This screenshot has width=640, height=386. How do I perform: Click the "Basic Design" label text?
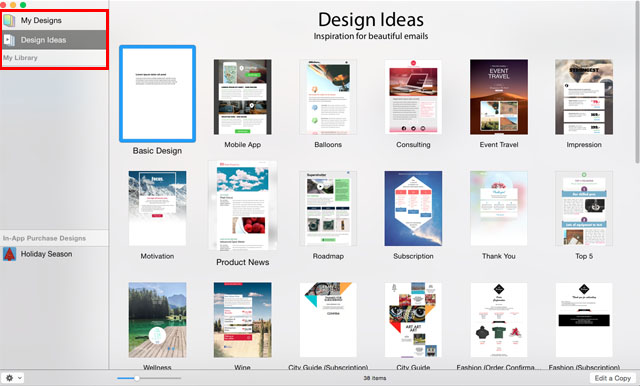coord(157,151)
